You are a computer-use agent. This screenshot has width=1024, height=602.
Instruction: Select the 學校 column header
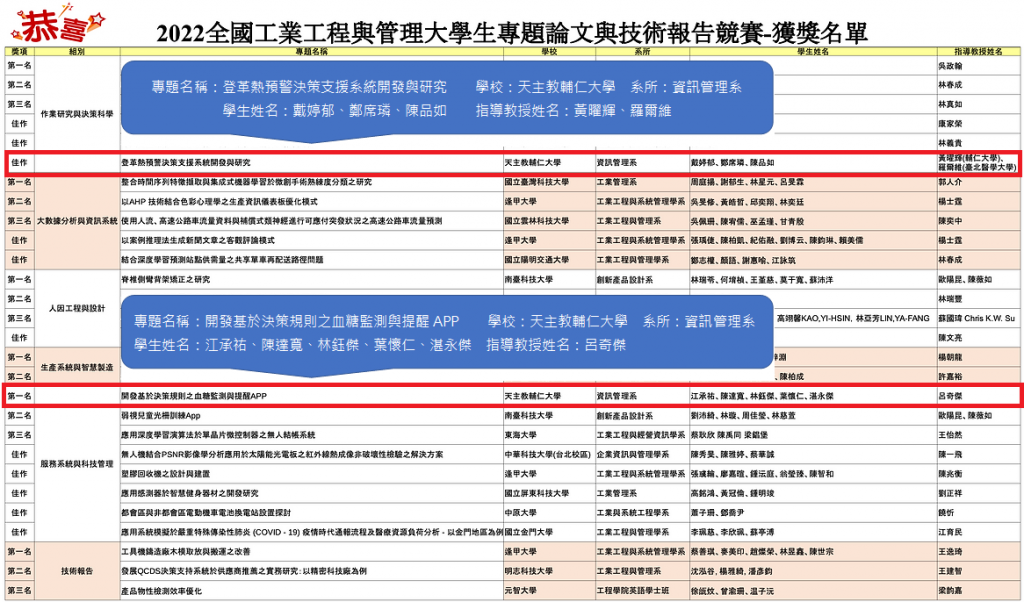pos(548,50)
